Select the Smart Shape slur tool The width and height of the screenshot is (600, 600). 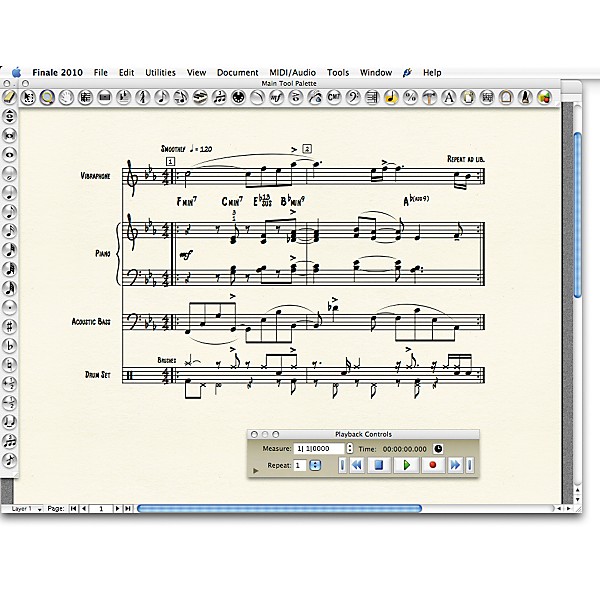point(257,98)
